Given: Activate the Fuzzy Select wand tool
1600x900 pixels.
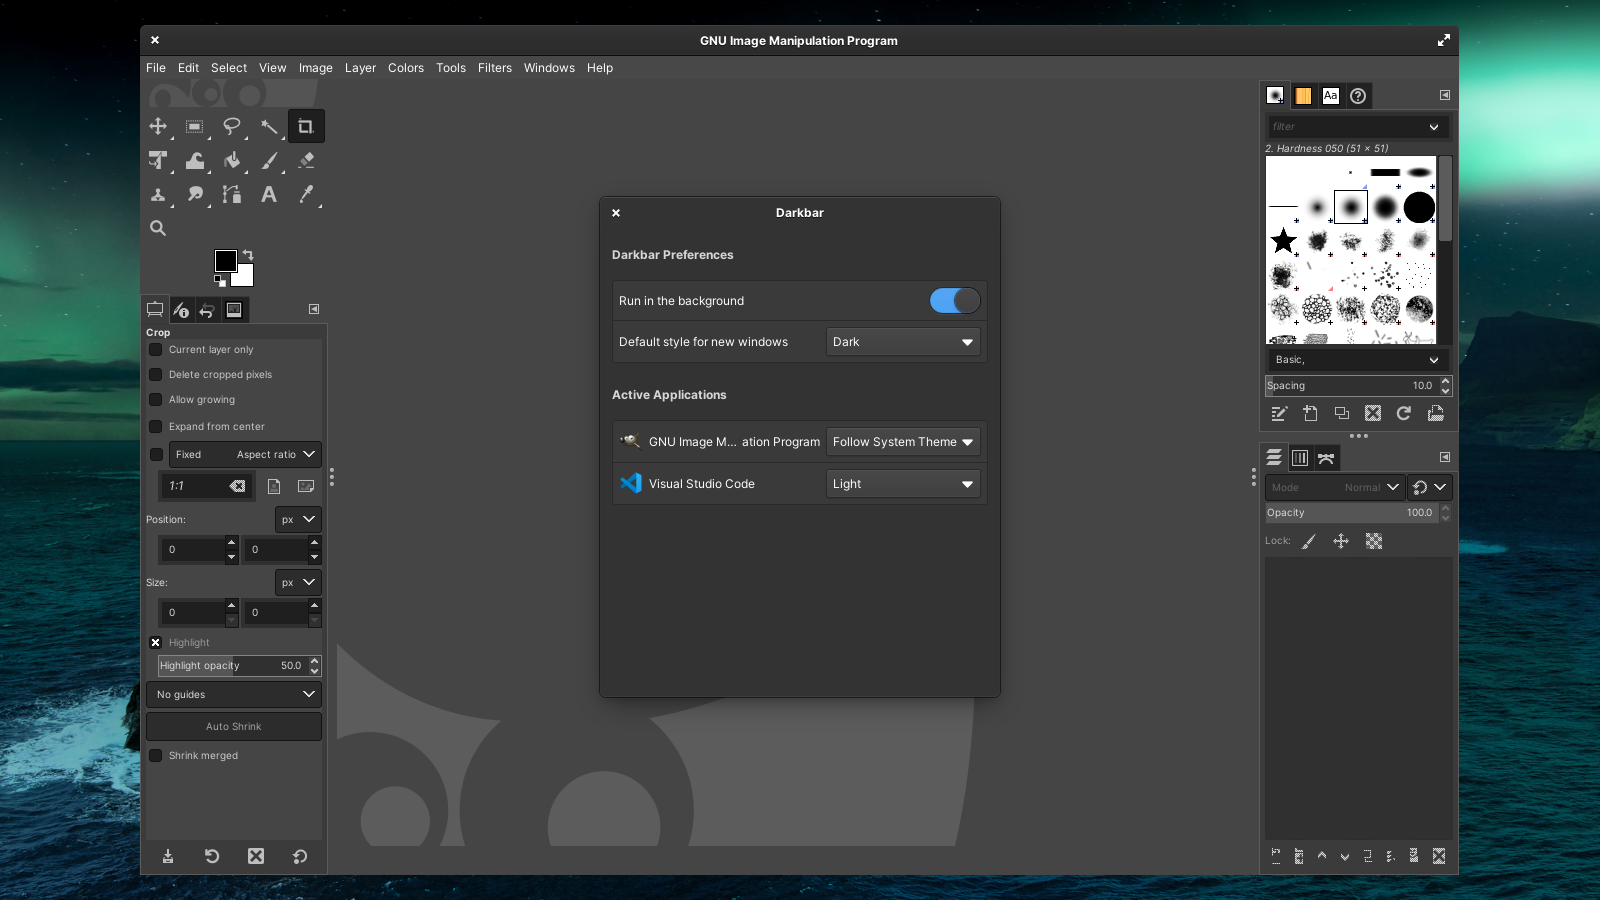Looking at the screenshot, I should coord(269,126).
